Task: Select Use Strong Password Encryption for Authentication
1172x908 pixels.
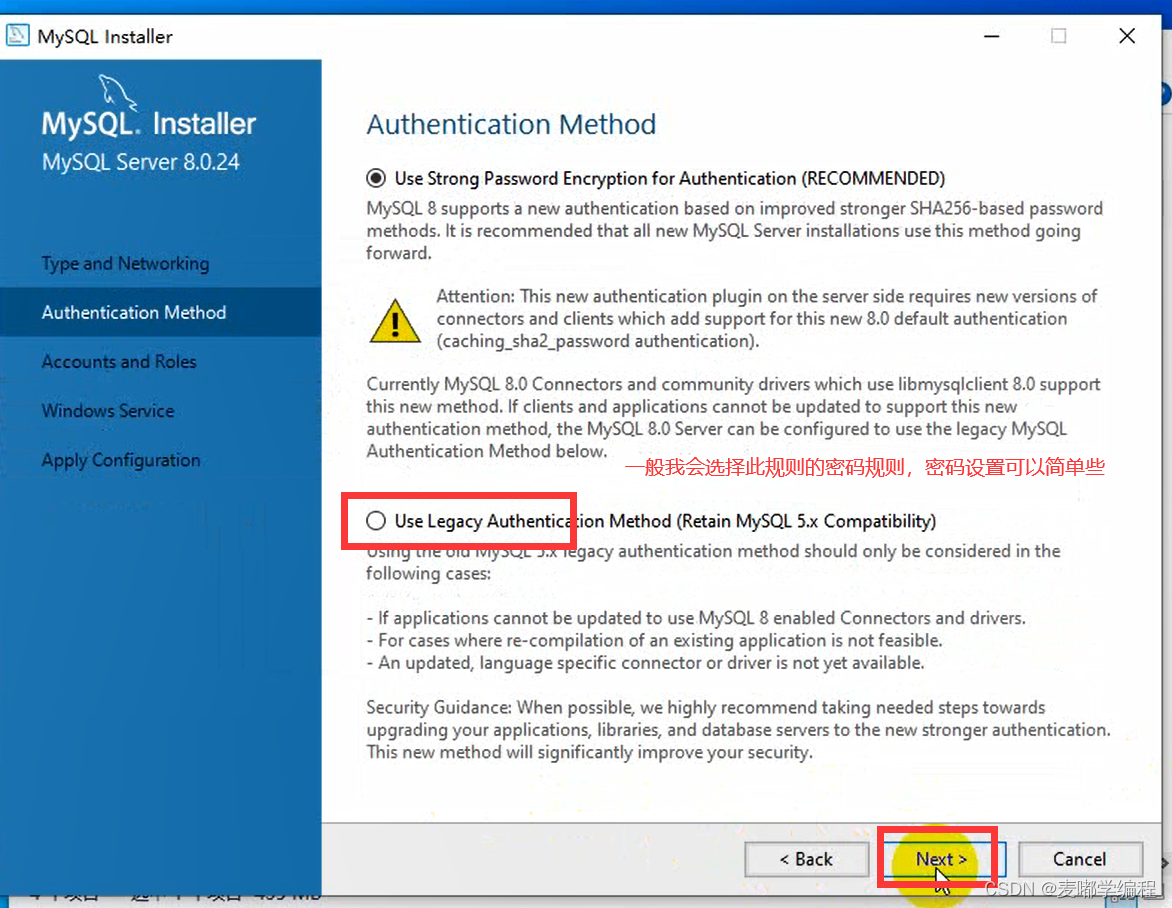Action: [x=376, y=177]
